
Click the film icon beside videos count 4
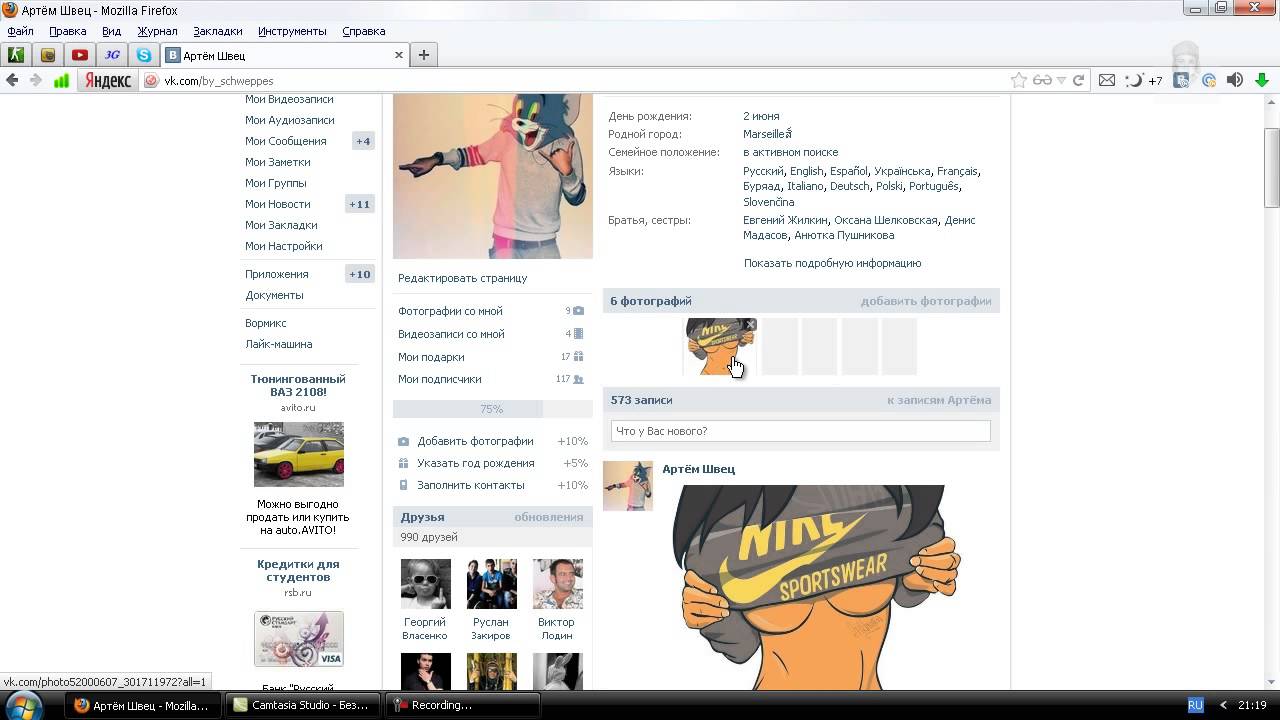pyautogui.click(x=578, y=334)
